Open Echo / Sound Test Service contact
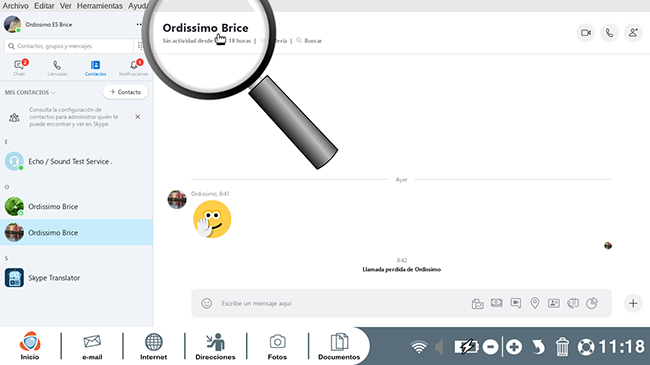 (x=76, y=161)
